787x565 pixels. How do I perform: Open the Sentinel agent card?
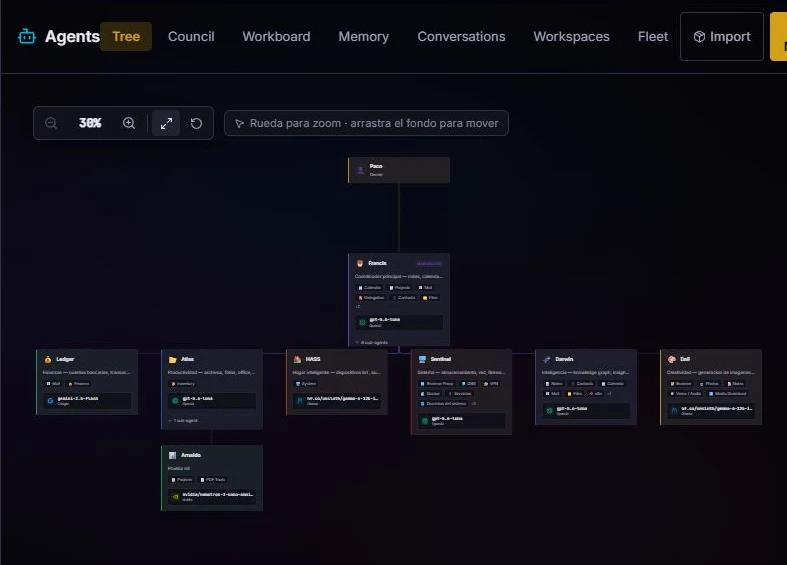pos(461,392)
